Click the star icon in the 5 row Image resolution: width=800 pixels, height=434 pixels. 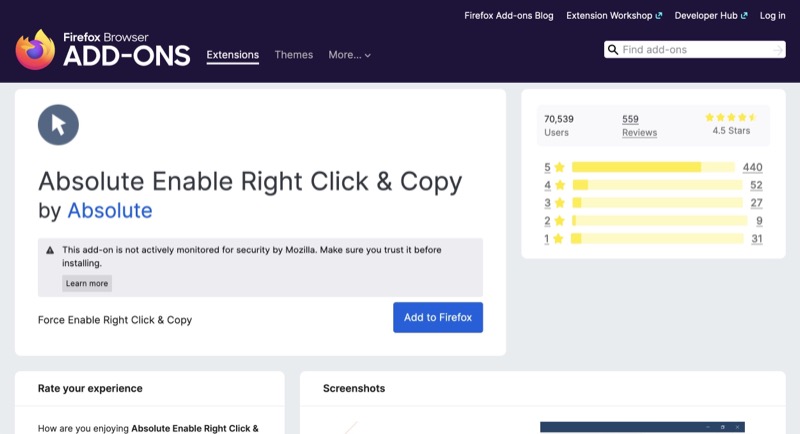(560, 167)
